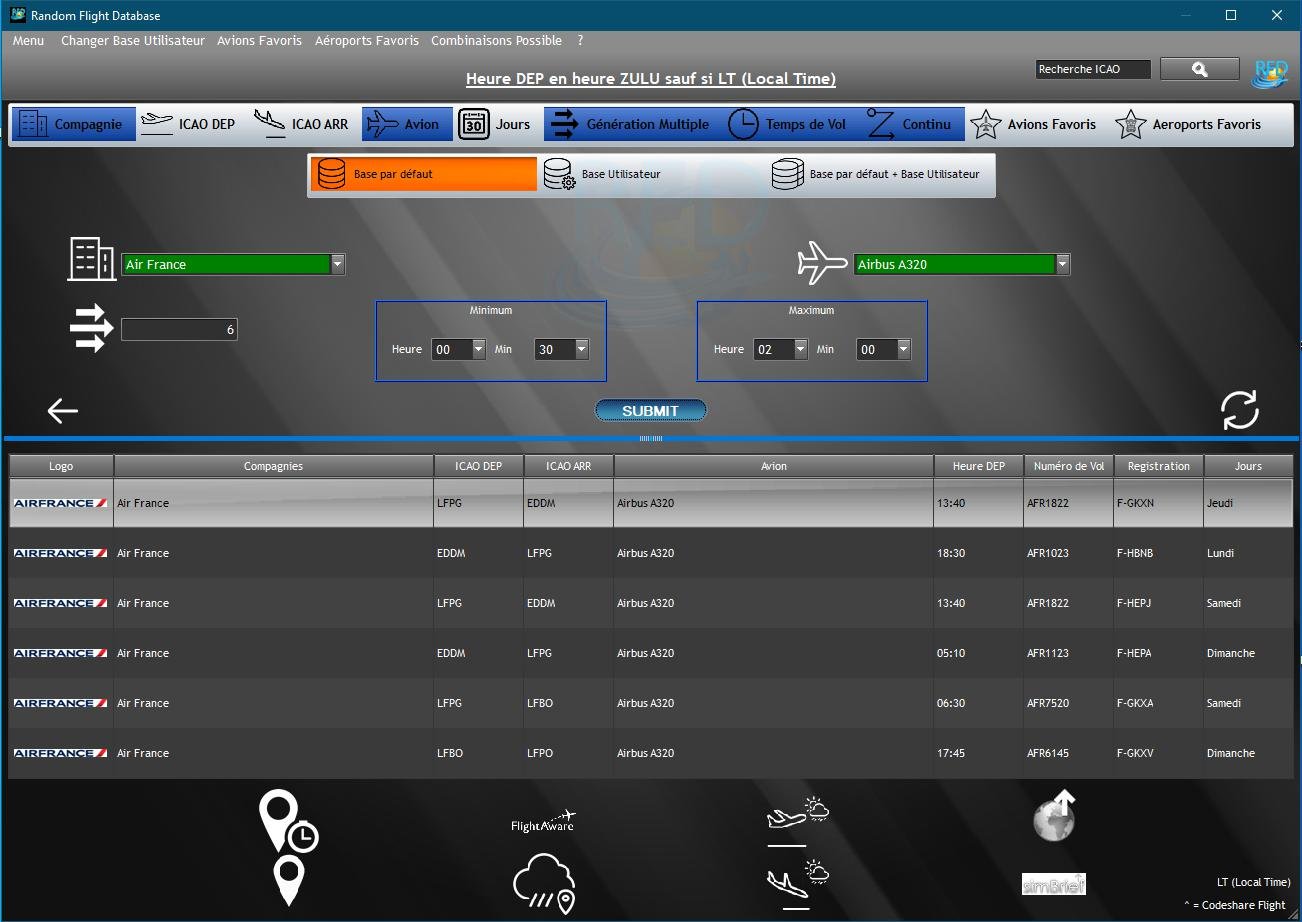Toggle the ICAO ARR filter
1302x922 pixels.
(301, 124)
